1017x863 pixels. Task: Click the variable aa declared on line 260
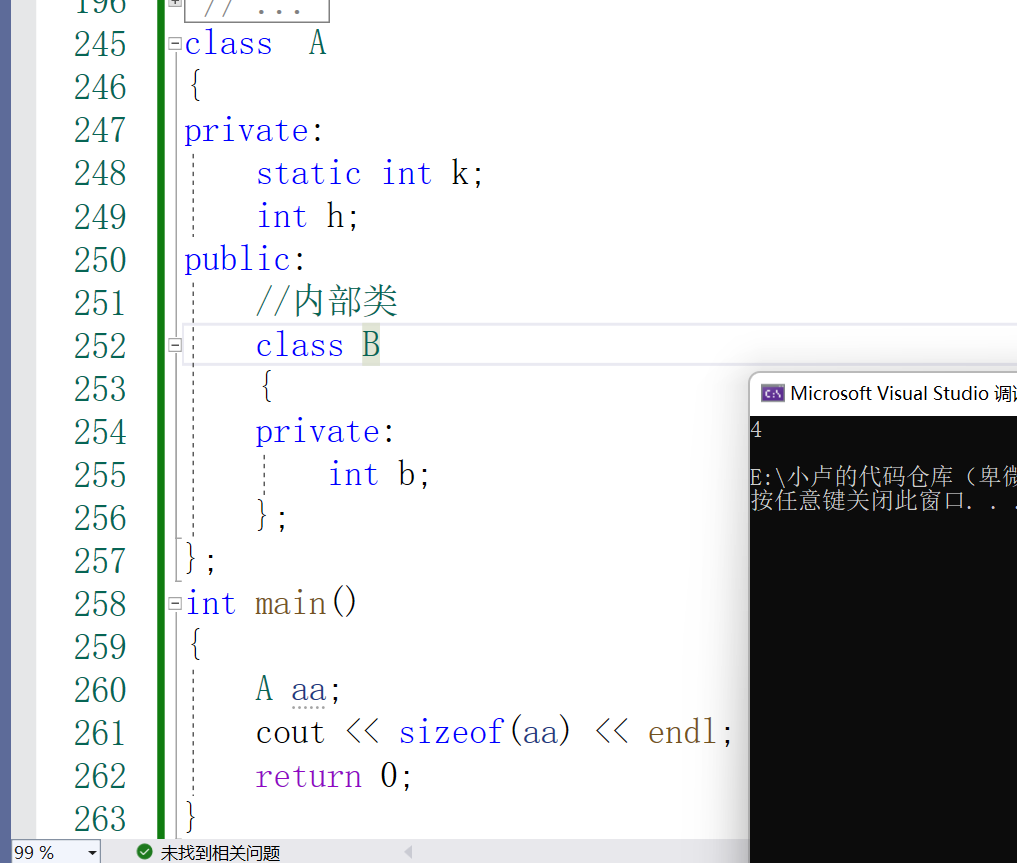(x=308, y=689)
